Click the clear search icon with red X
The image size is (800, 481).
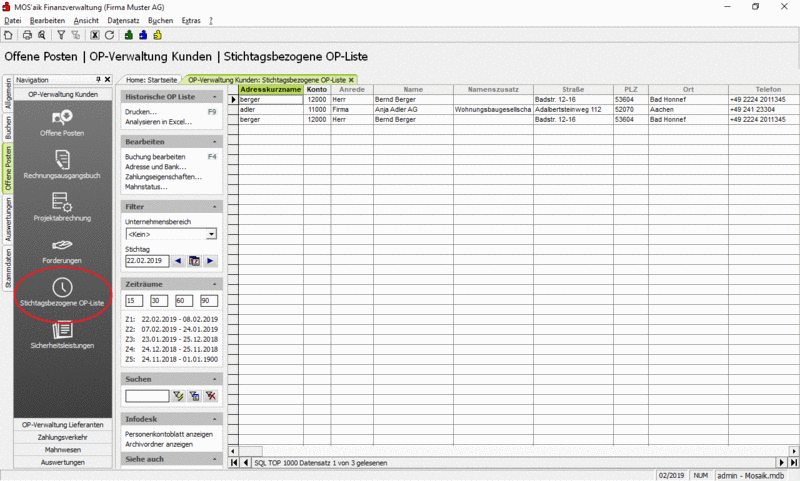pos(211,396)
